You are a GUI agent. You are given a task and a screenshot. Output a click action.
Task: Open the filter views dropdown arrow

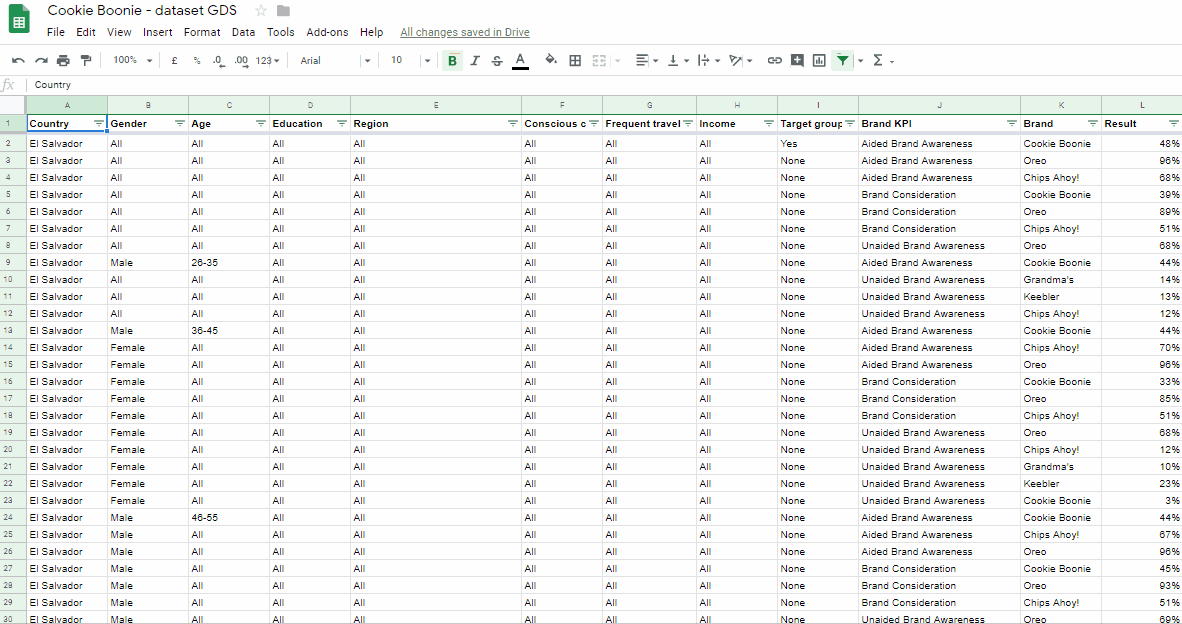pyautogui.click(x=861, y=61)
